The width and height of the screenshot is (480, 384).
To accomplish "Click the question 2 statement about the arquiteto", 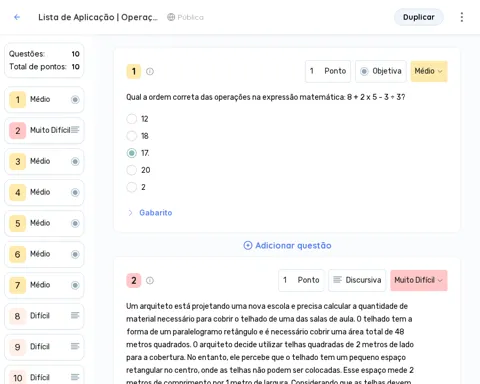I will [270, 343].
